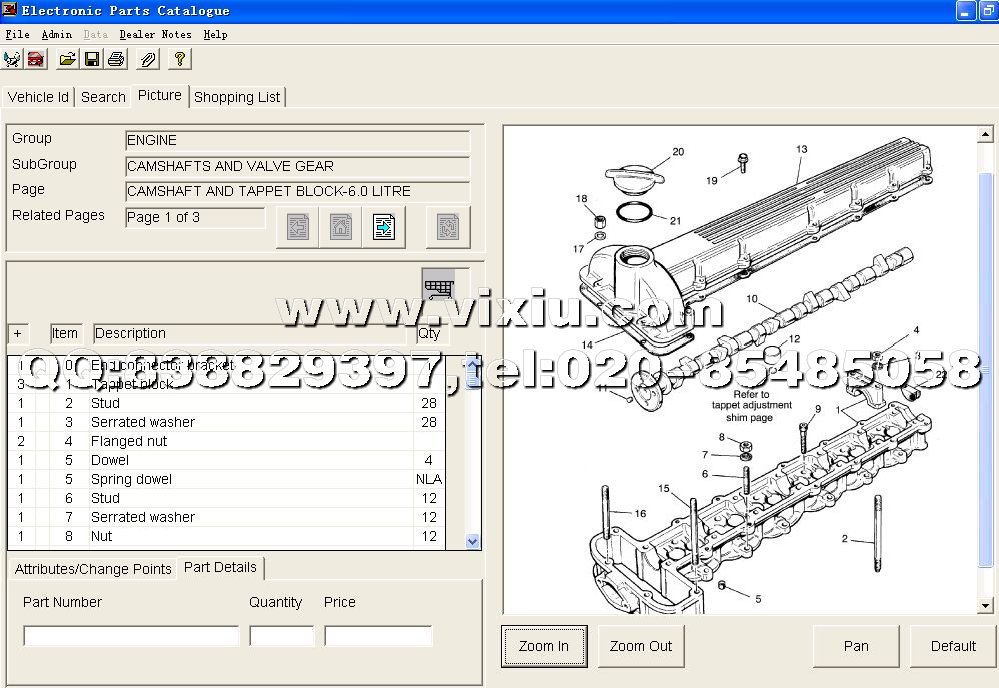Open help with the question mark icon

(179, 59)
